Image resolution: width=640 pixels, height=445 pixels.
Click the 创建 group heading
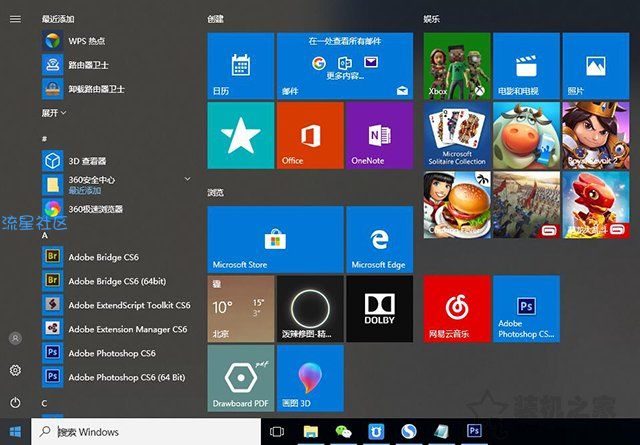pyautogui.click(x=215, y=19)
